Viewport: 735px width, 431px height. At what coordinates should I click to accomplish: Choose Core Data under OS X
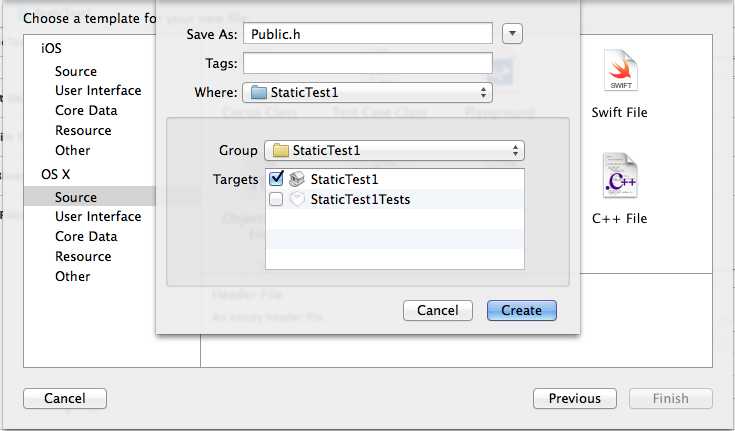pos(86,236)
